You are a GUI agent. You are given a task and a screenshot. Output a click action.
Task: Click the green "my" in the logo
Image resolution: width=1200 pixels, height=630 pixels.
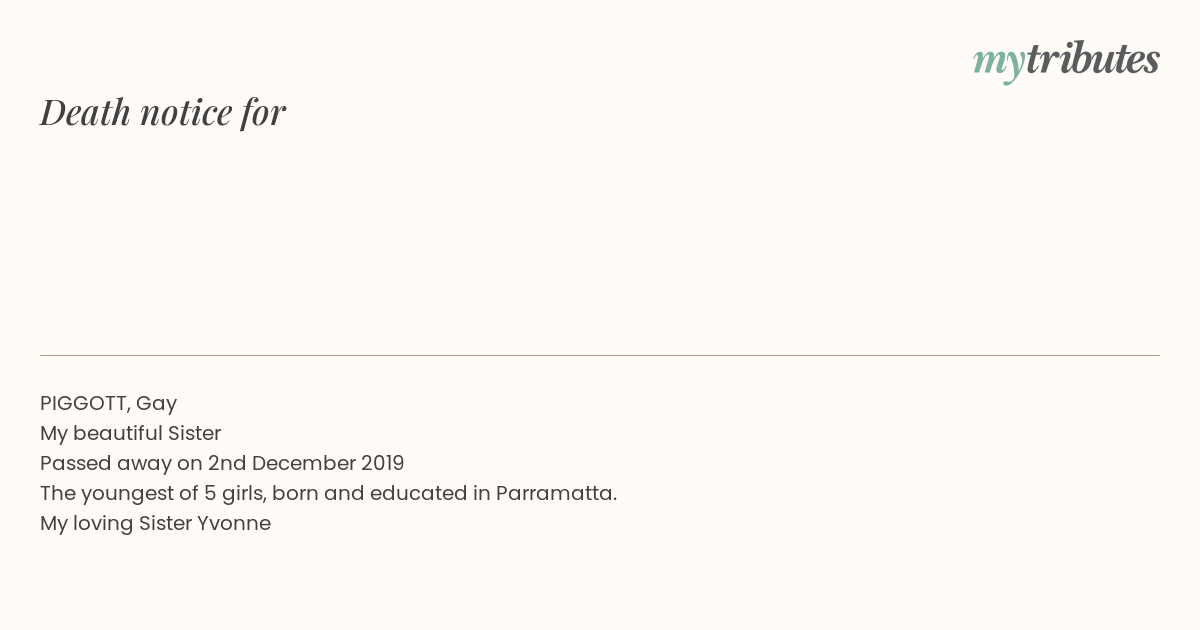998,64
